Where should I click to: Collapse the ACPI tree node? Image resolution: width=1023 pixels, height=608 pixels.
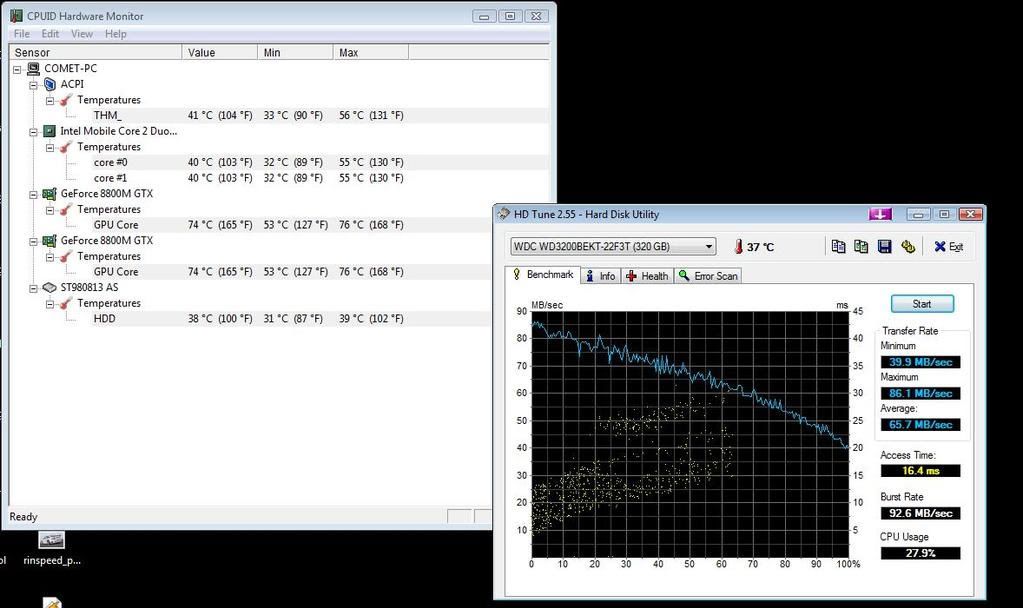coord(34,85)
